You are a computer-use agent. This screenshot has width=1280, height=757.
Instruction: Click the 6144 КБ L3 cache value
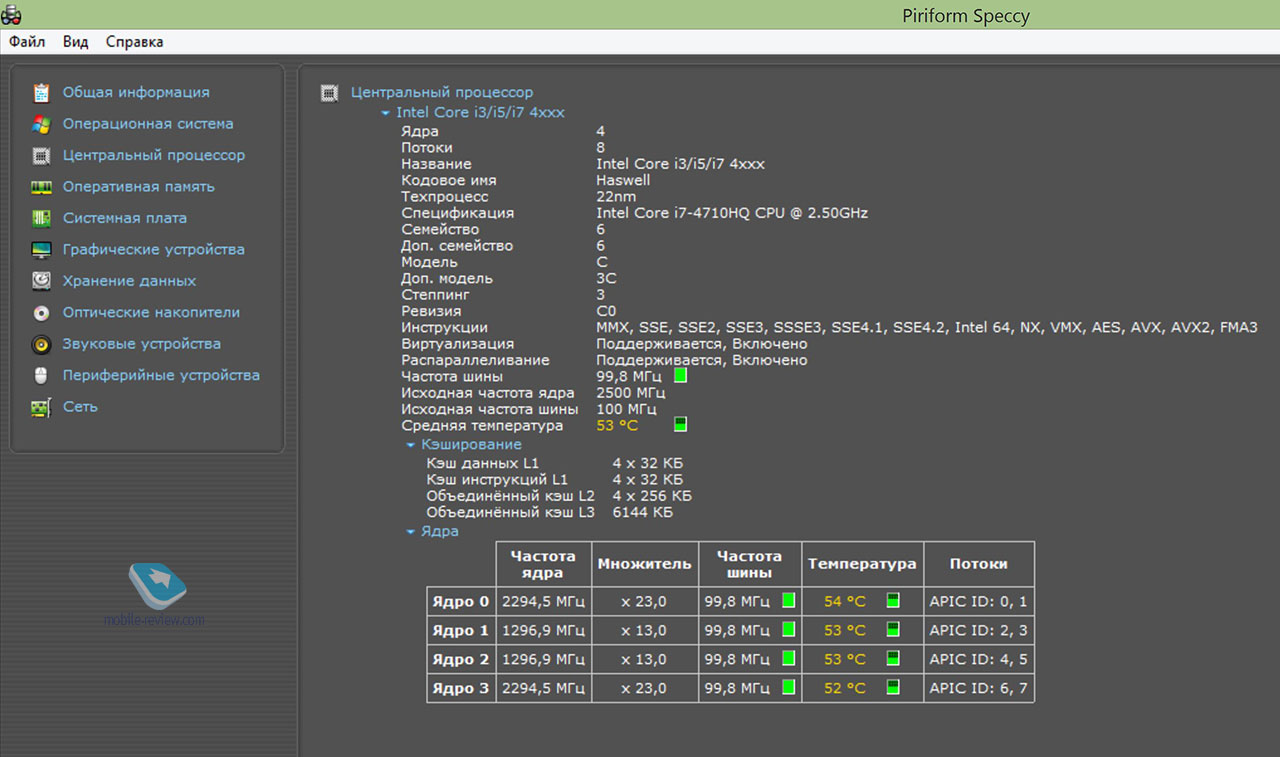tap(643, 511)
